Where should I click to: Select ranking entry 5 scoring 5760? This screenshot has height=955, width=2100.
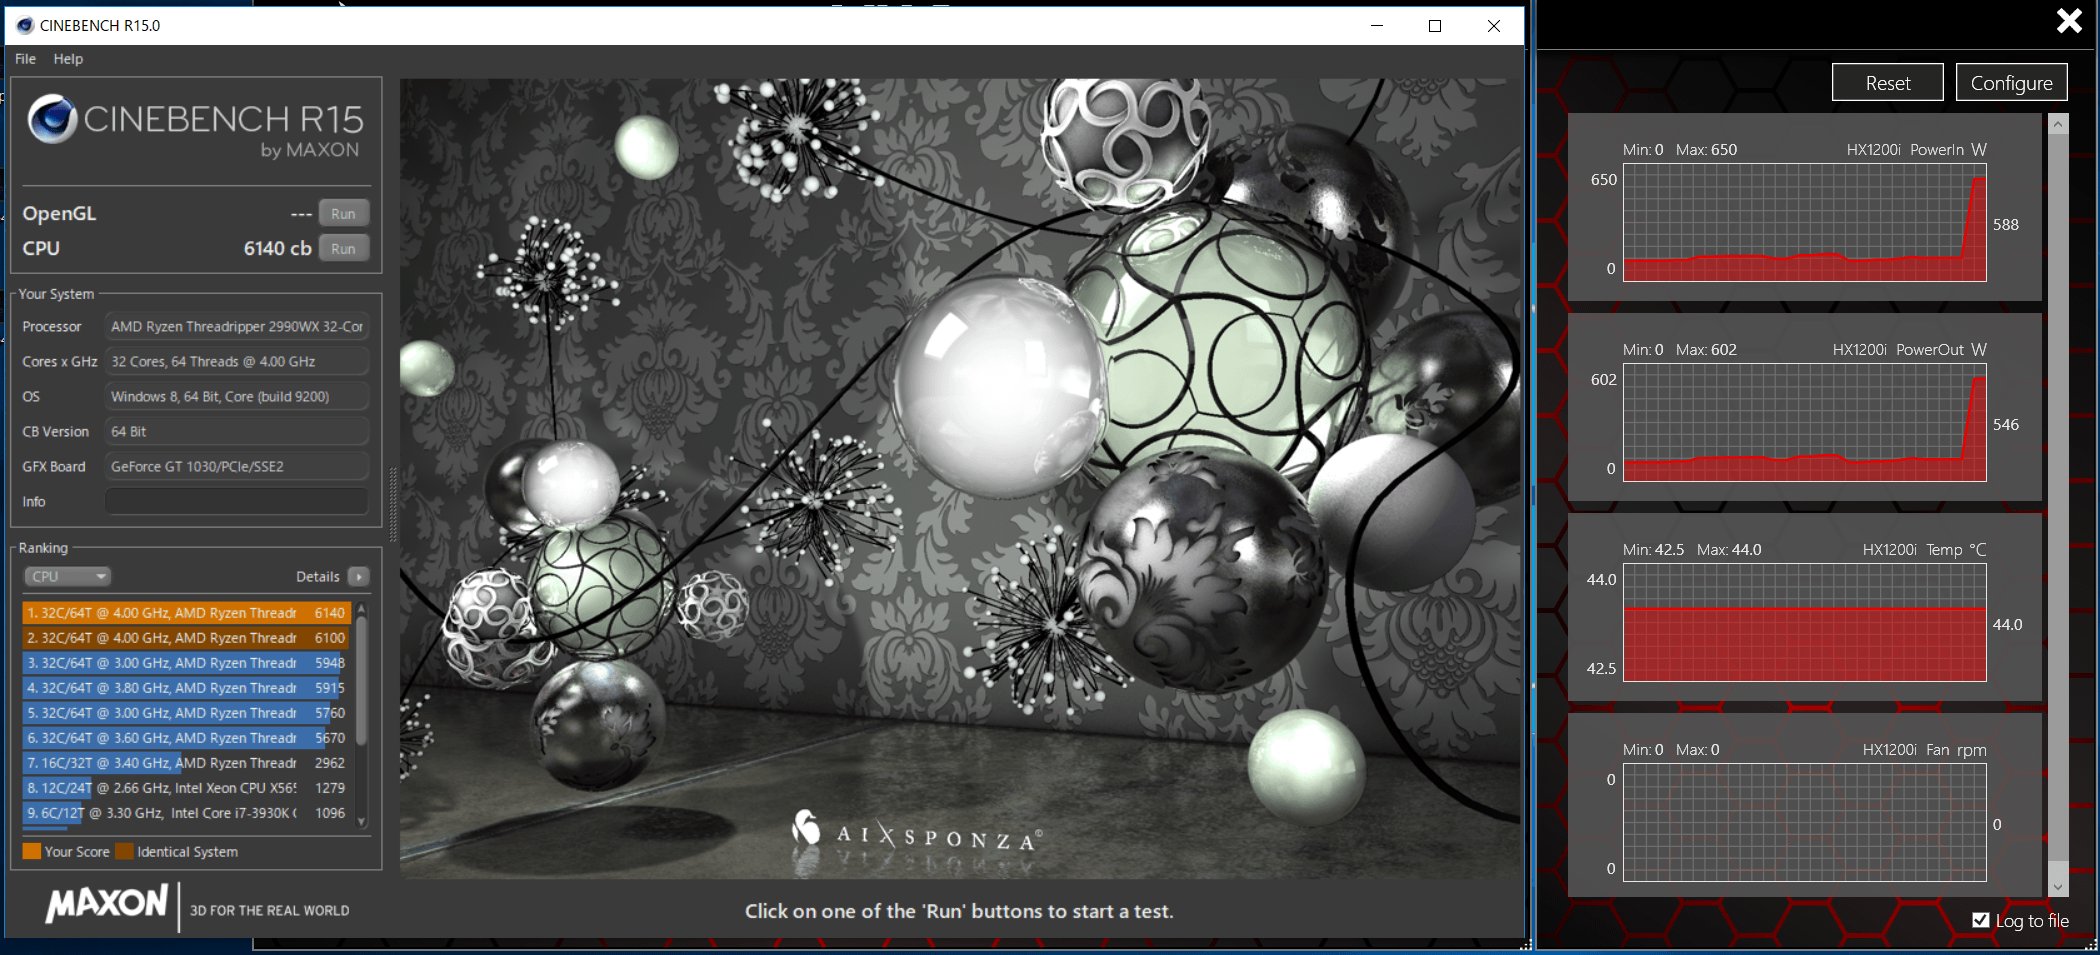[185, 713]
